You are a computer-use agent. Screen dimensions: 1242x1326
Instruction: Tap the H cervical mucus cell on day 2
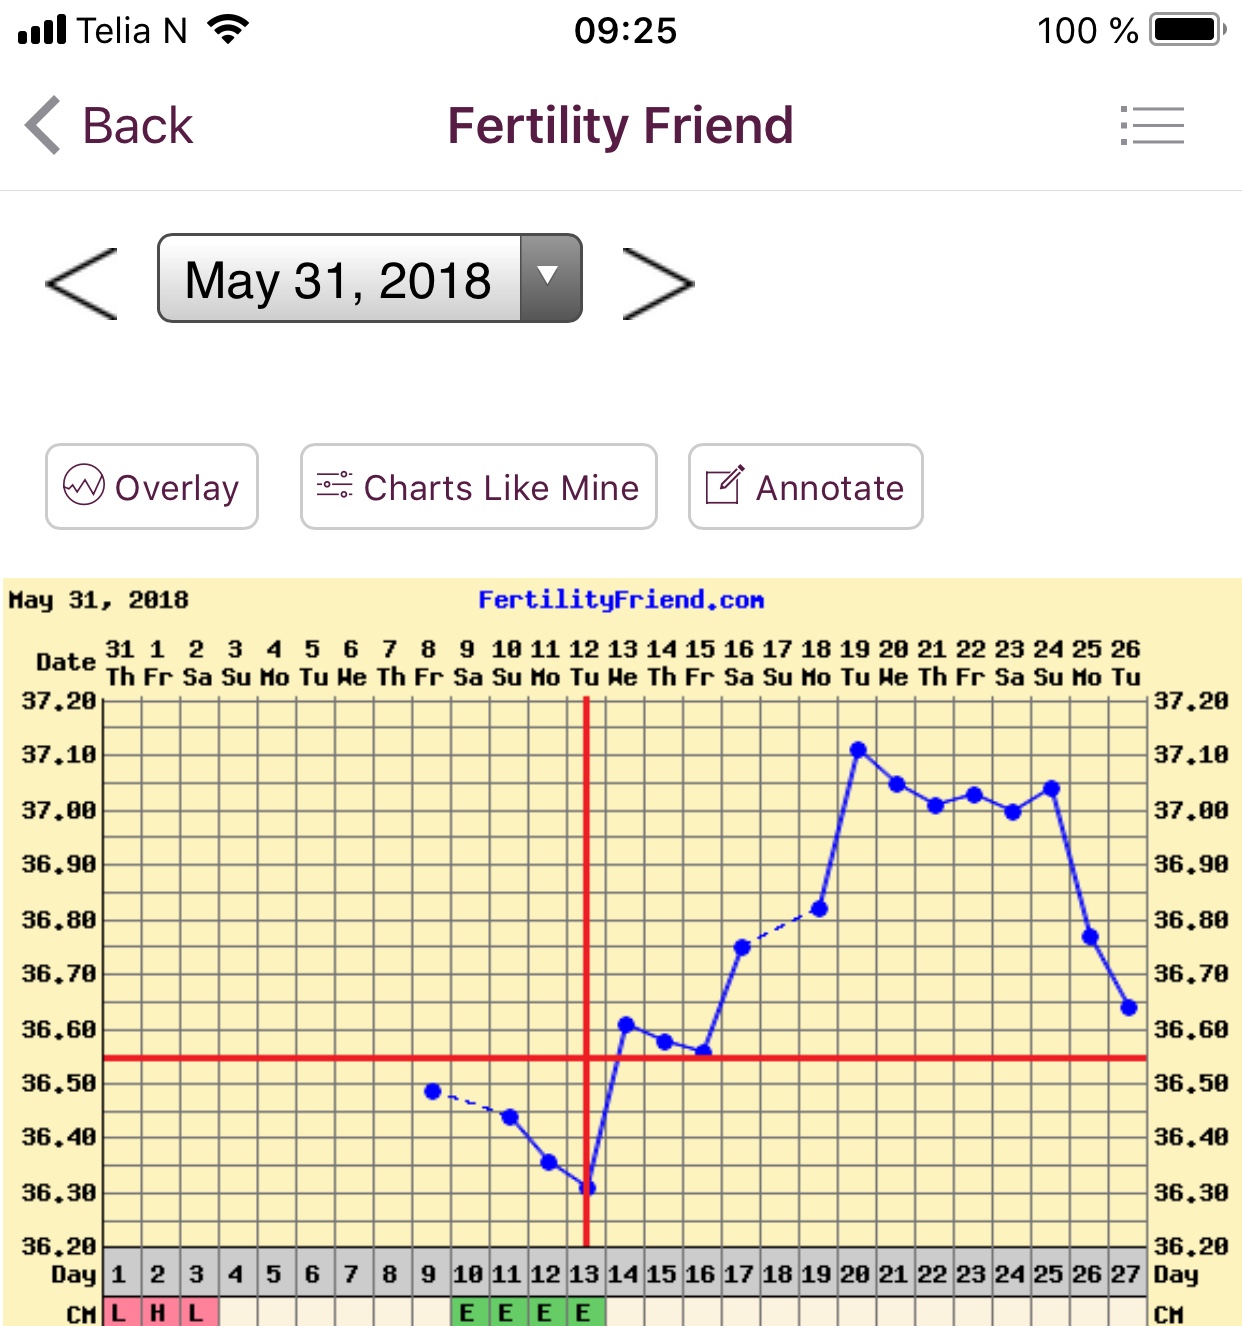[x=158, y=1312]
